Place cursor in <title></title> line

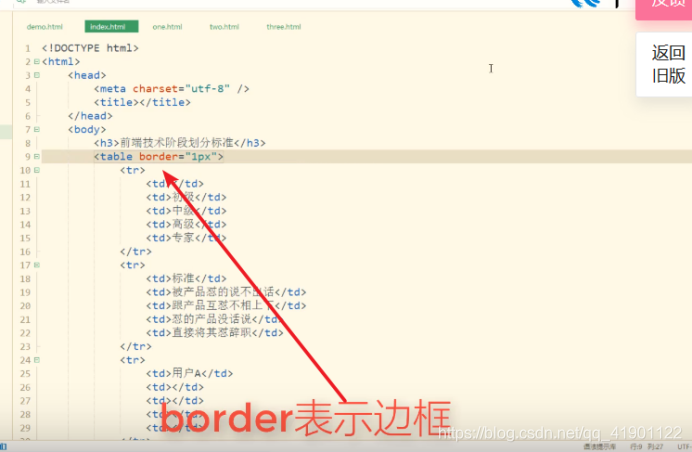142,102
